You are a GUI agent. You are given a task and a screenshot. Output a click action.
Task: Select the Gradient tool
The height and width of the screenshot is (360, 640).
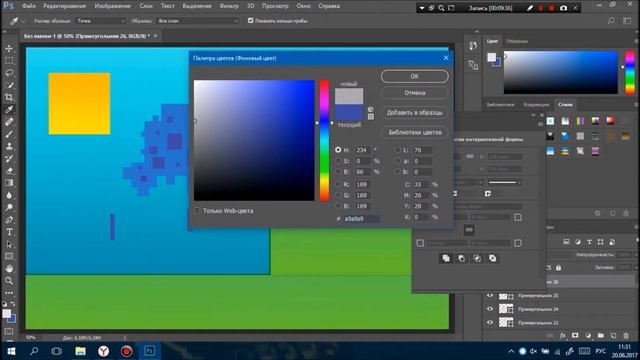(9, 183)
